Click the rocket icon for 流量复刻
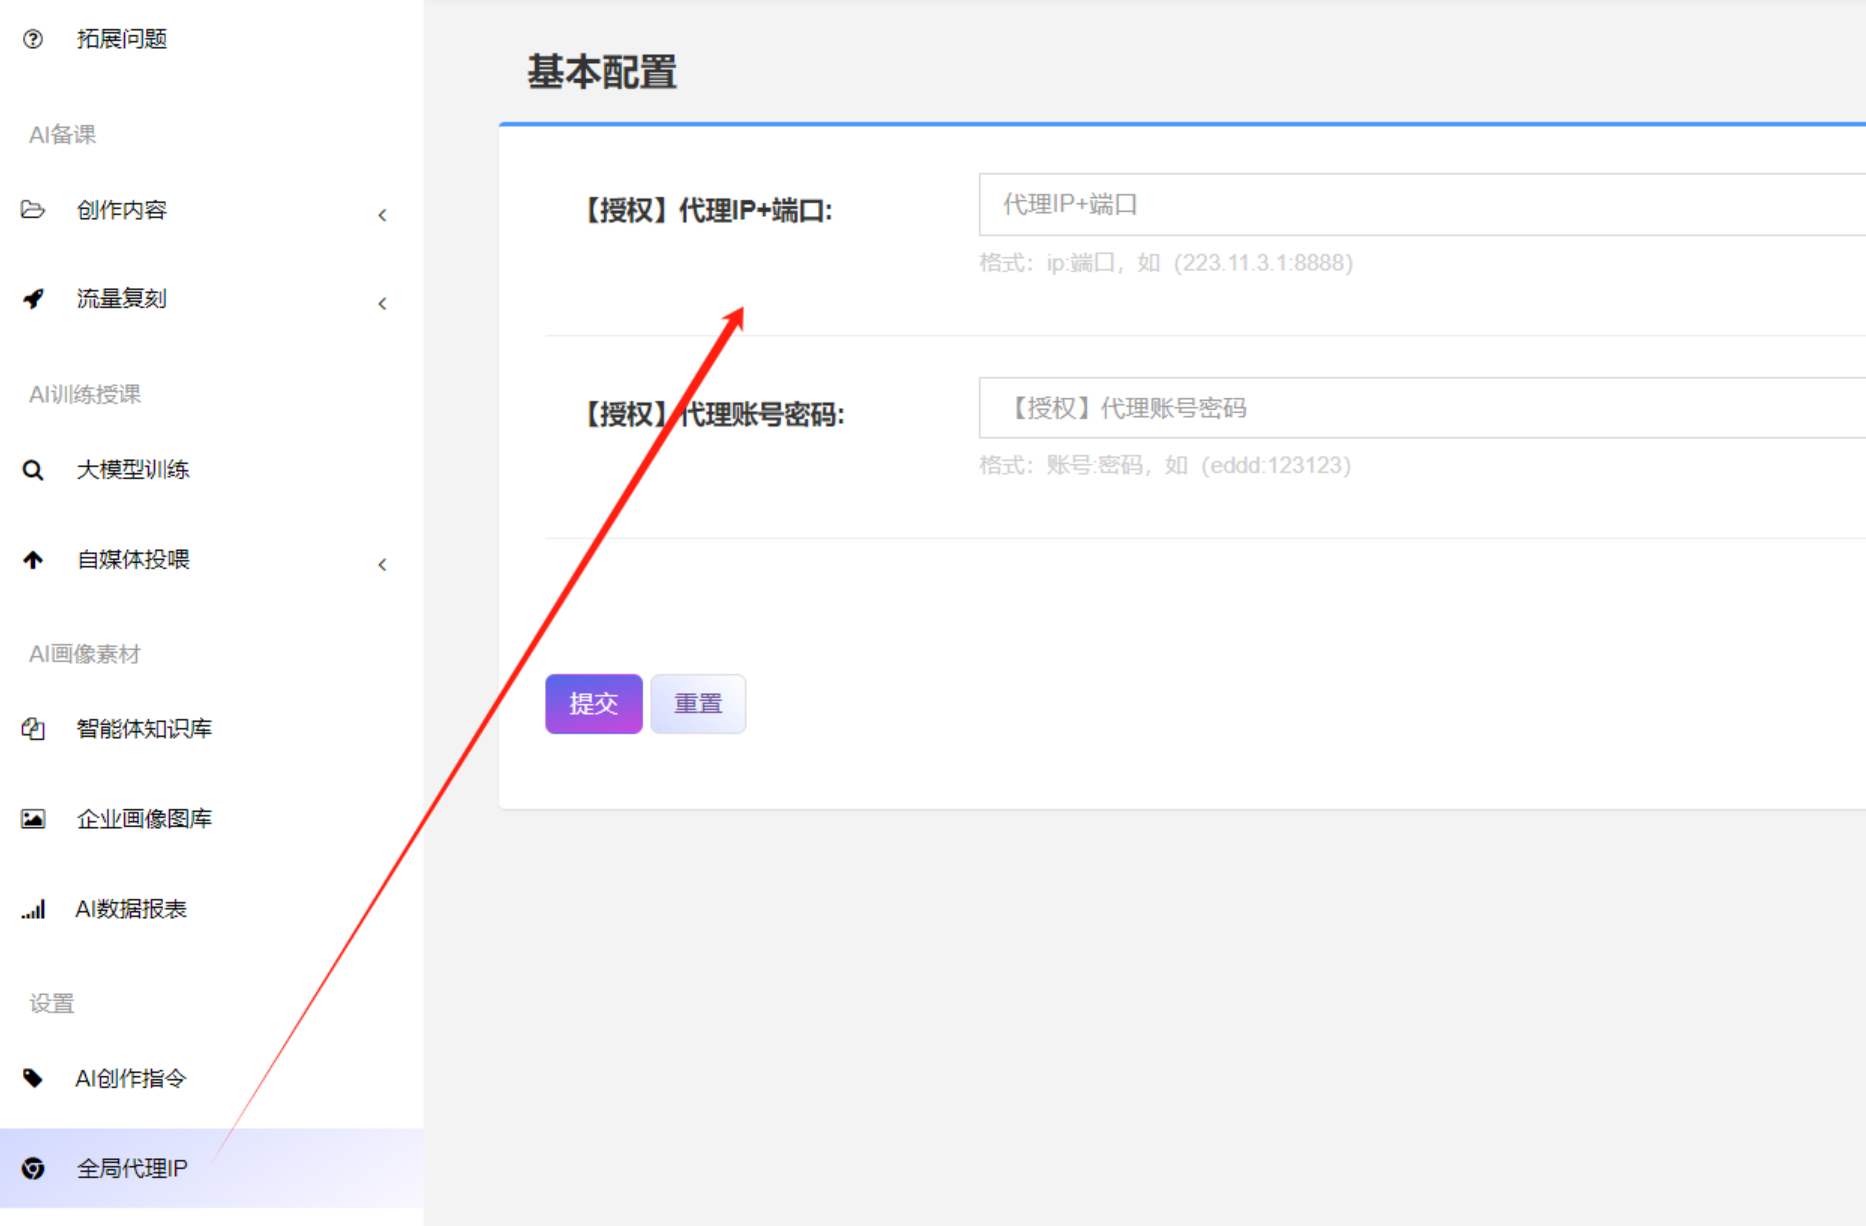 (33, 299)
